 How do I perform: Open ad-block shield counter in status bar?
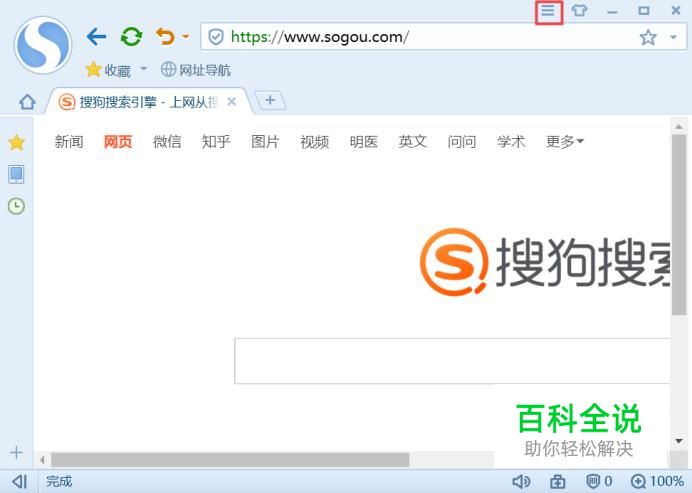599,481
